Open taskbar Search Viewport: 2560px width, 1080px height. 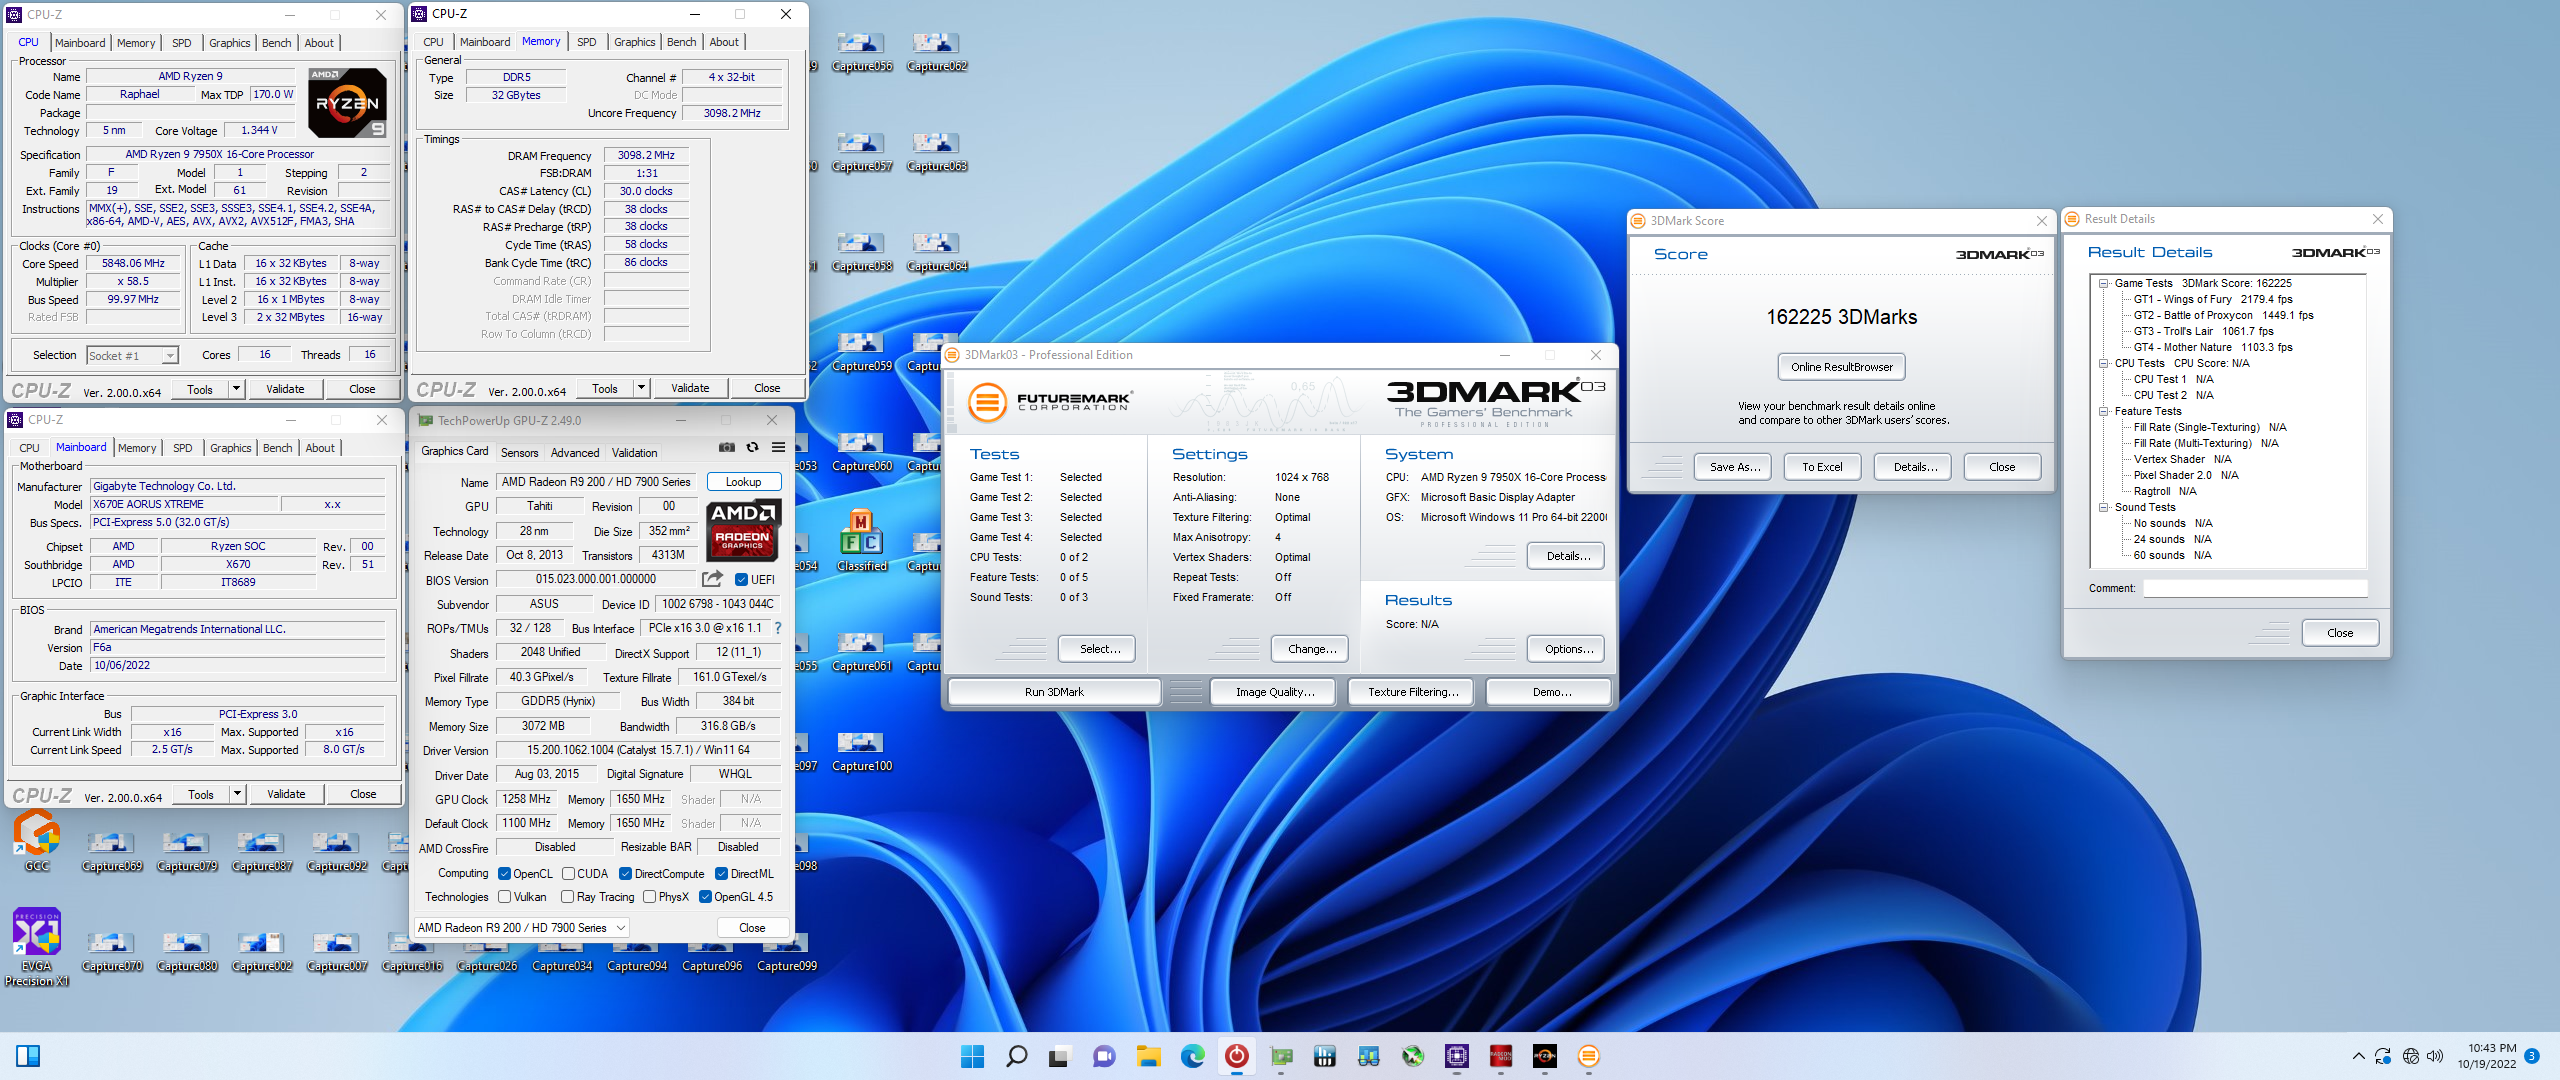[1016, 1056]
